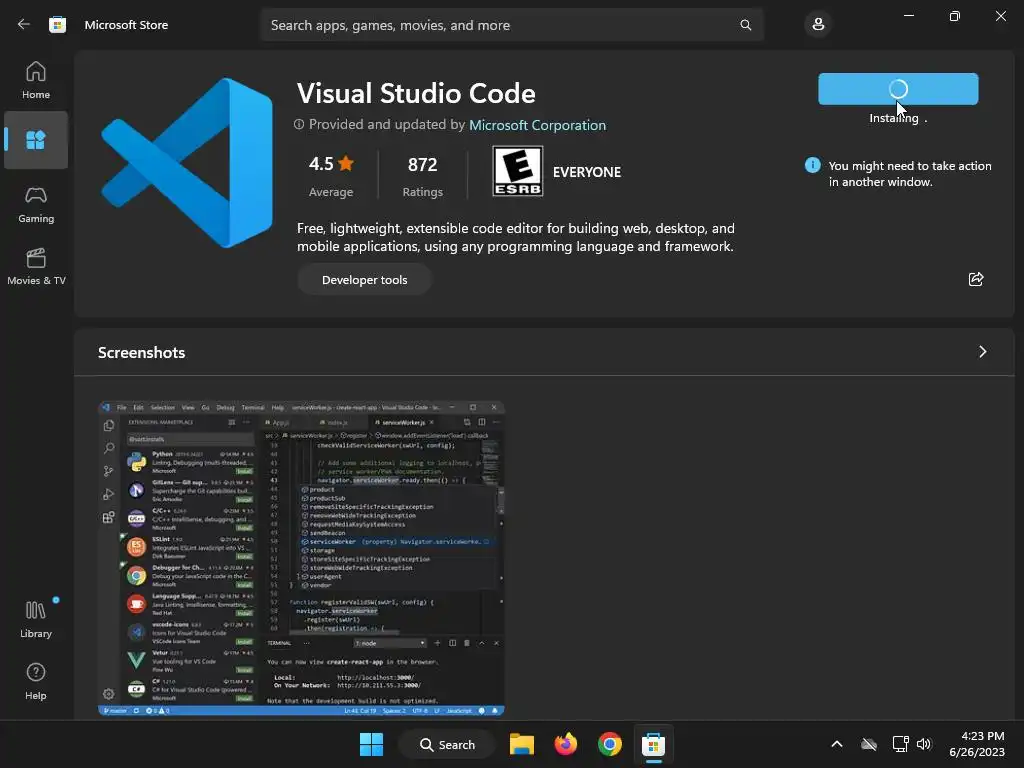Show hidden system tray icons
Image resolution: width=1024 pixels, height=768 pixels.
(x=837, y=744)
